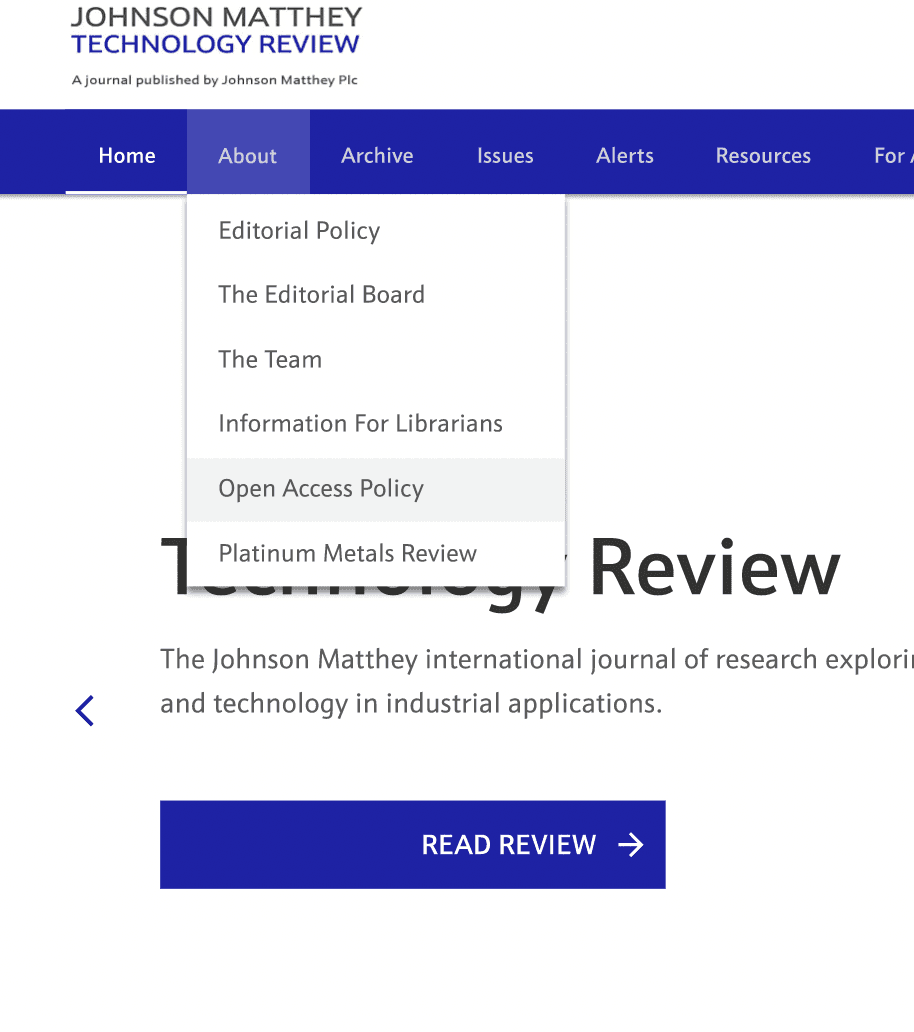Choose Platinum Metals Review from the dropdown

pos(376,553)
